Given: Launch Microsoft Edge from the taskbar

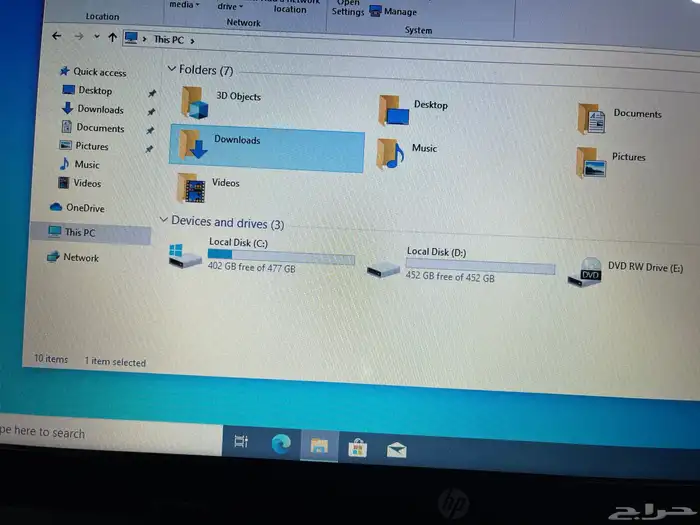Looking at the screenshot, I should pyautogui.click(x=281, y=444).
